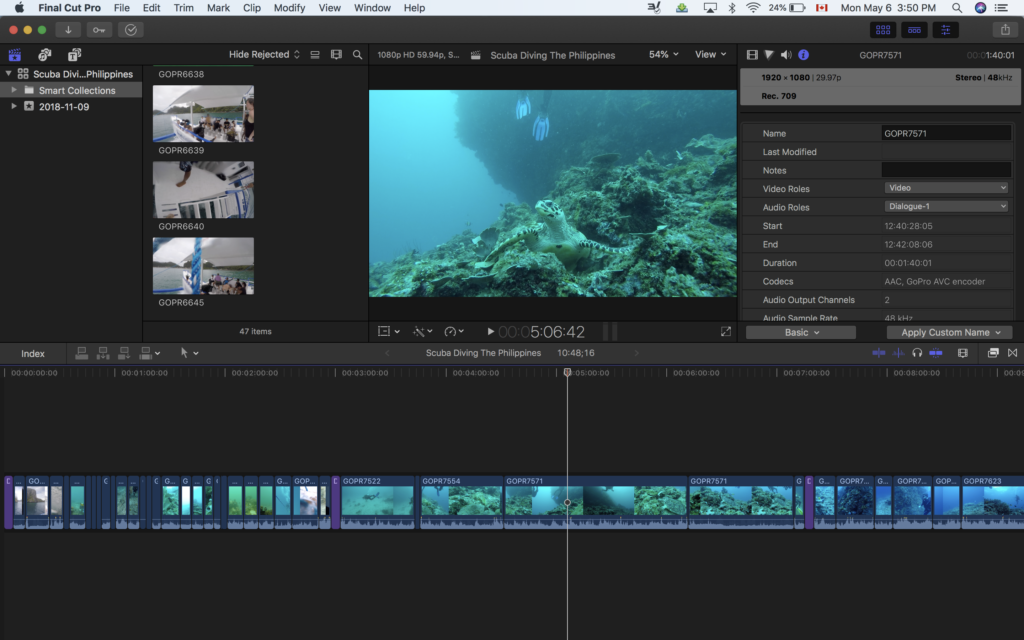Open the Photos and Audio sidebar
This screenshot has width=1024, height=640.
(x=45, y=55)
